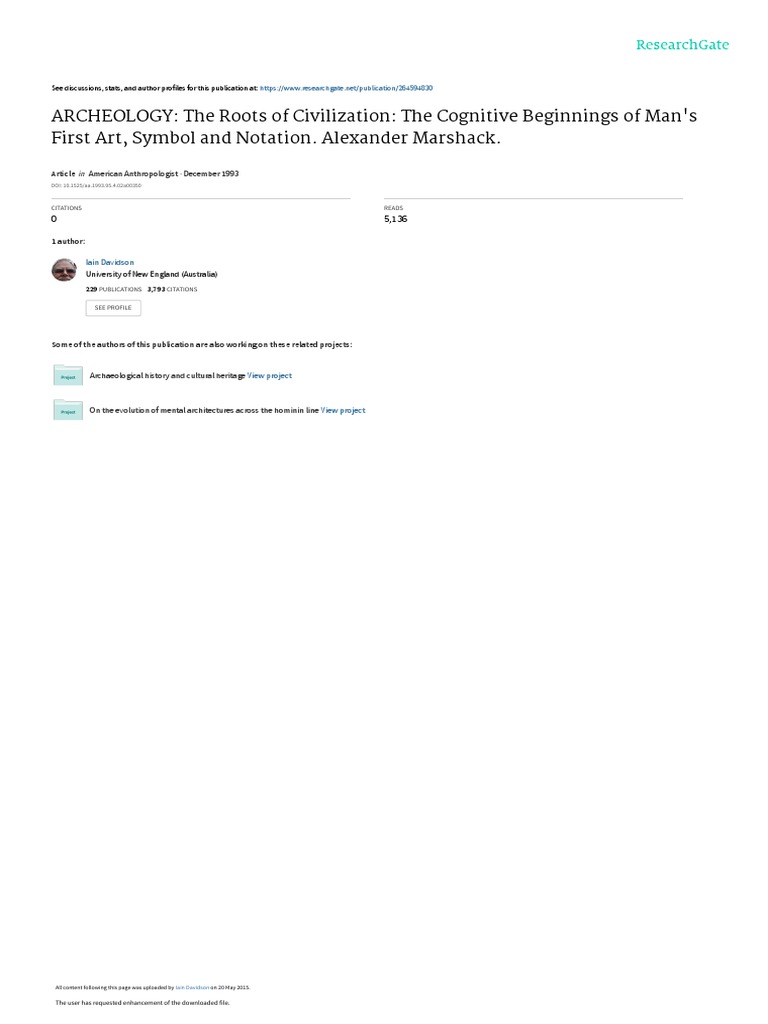Image resolution: width=768 pixels, height=1024 pixels.
Task: Click the DOI line under the journal
Action: coord(96,185)
